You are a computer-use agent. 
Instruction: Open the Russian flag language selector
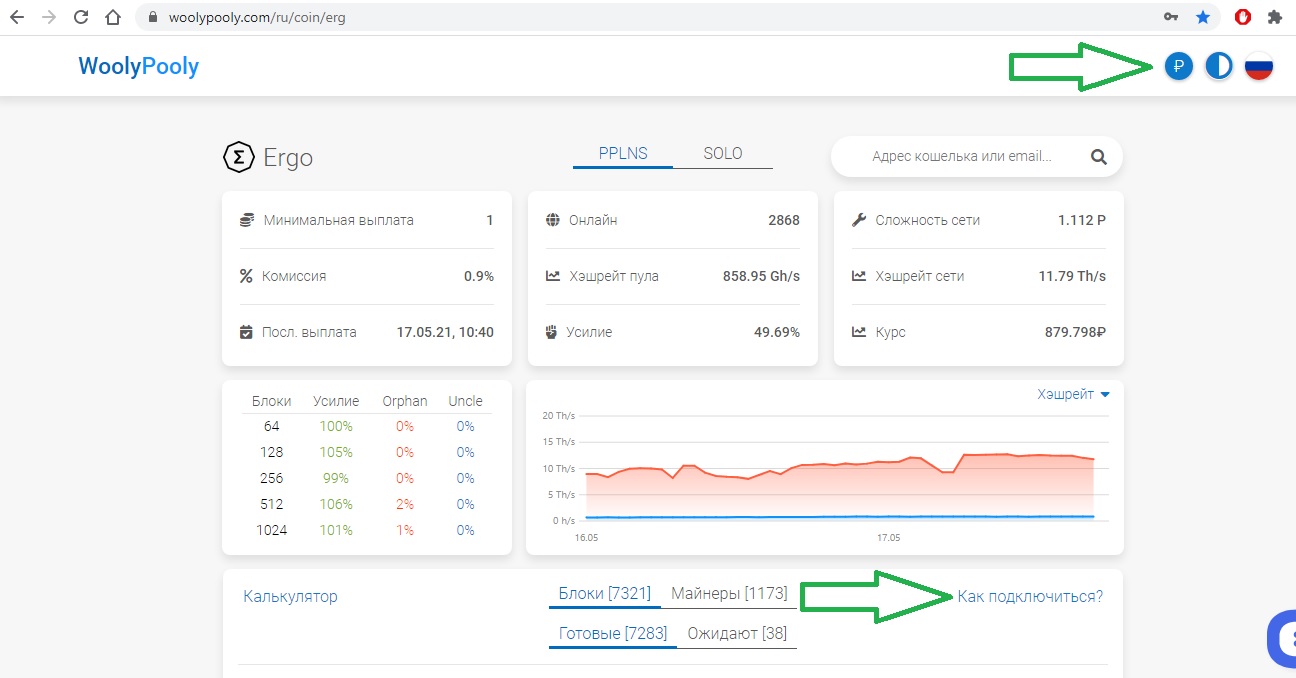click(x=1258, y=67)
